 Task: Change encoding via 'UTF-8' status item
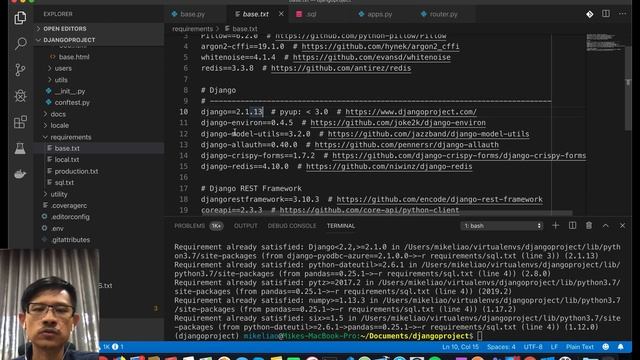click(x=533, y=347)
